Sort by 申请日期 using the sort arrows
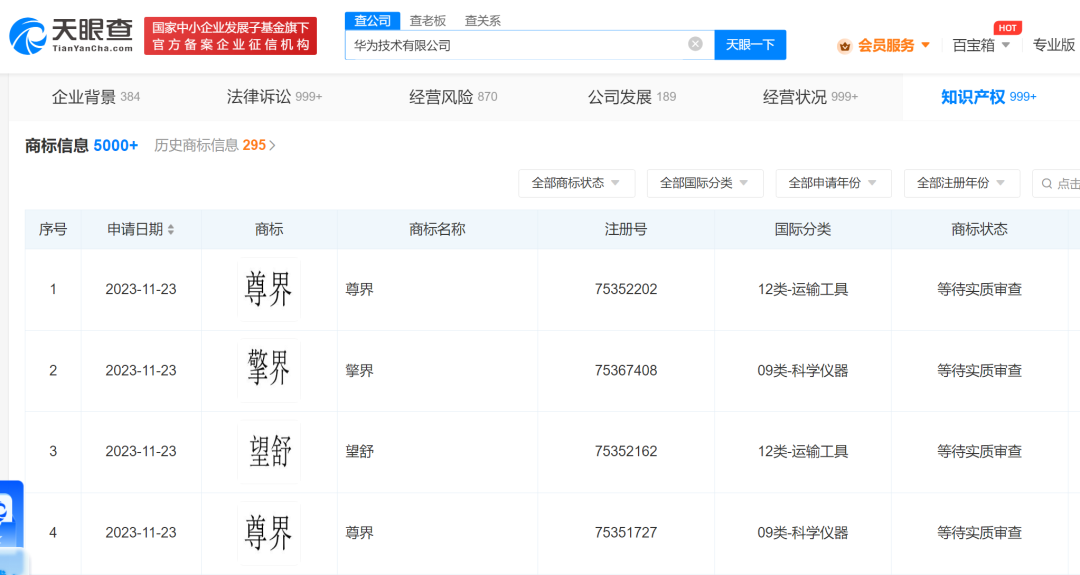Image resolution: width=1080 pixels, height=575 pixels. pyautogui.click(x=171, y=229)
